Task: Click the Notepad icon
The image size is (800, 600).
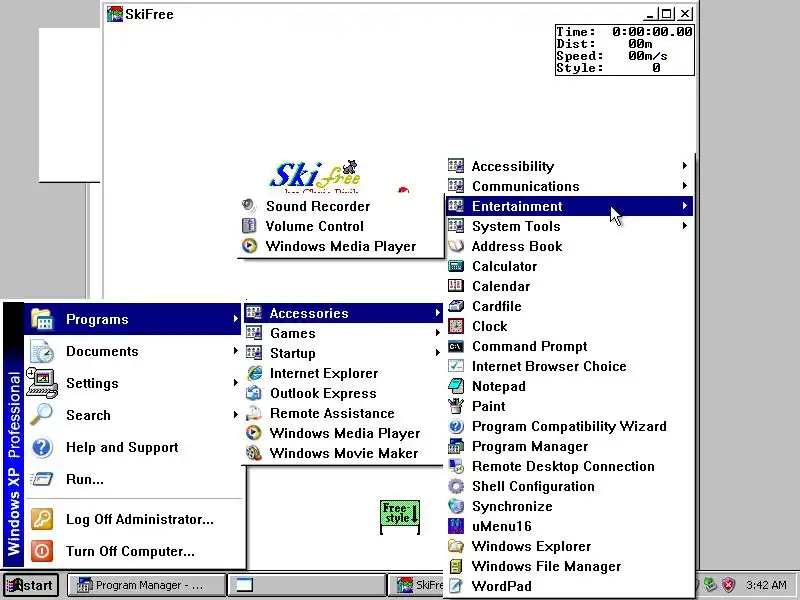Action: pyautogui.click(x=456, y=386)
